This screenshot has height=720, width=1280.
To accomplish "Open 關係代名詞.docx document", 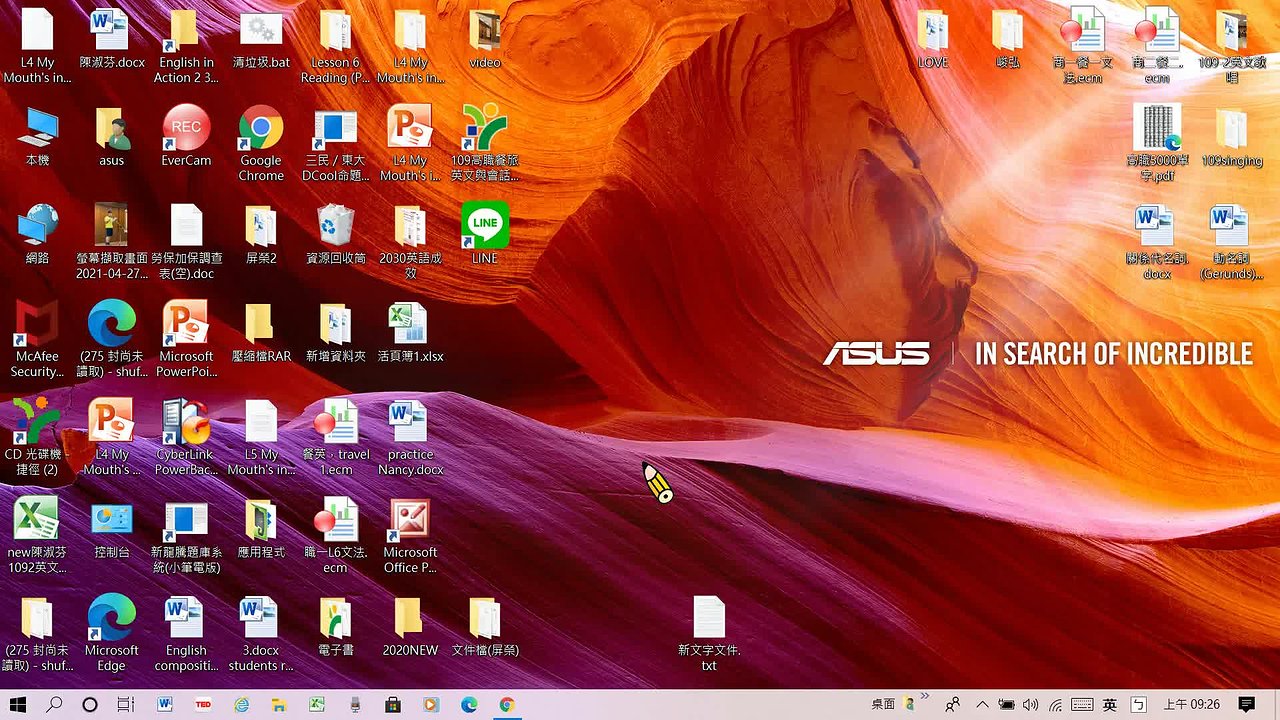I will [1157, 243].
